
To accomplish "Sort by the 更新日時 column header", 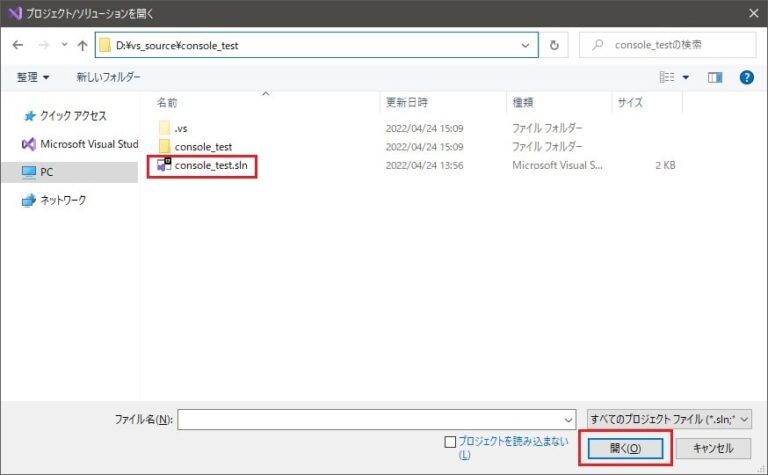I will click(x=406, y=102).
